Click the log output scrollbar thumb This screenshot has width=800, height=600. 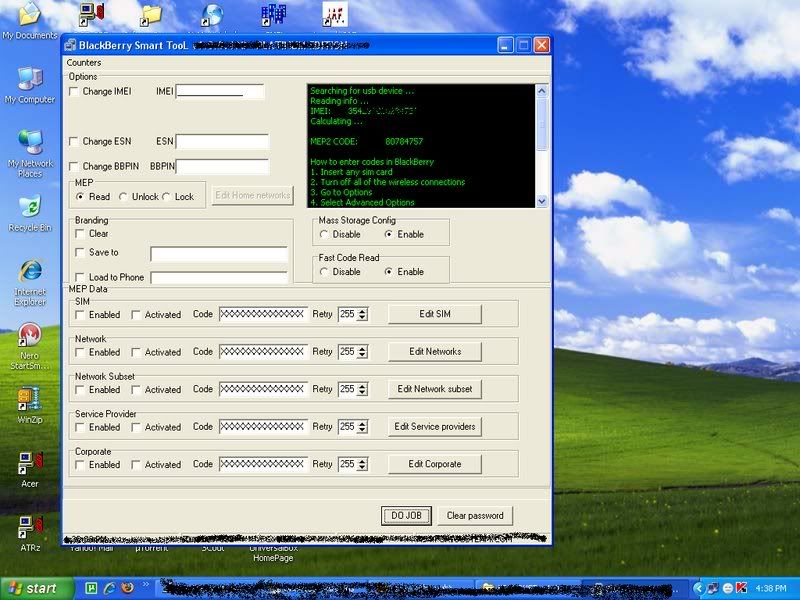tap(542, 124)
